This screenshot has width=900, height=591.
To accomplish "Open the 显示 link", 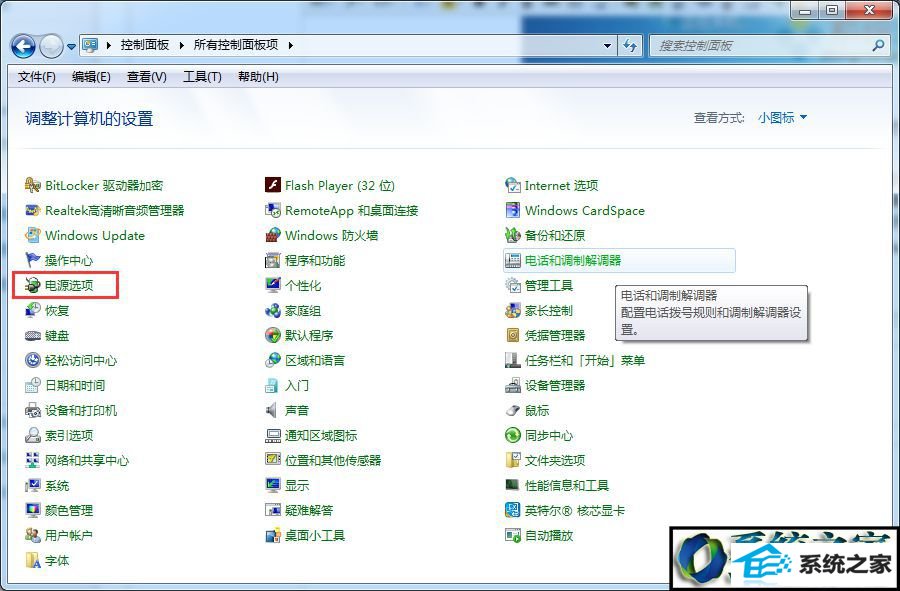I will click(297, 485).
